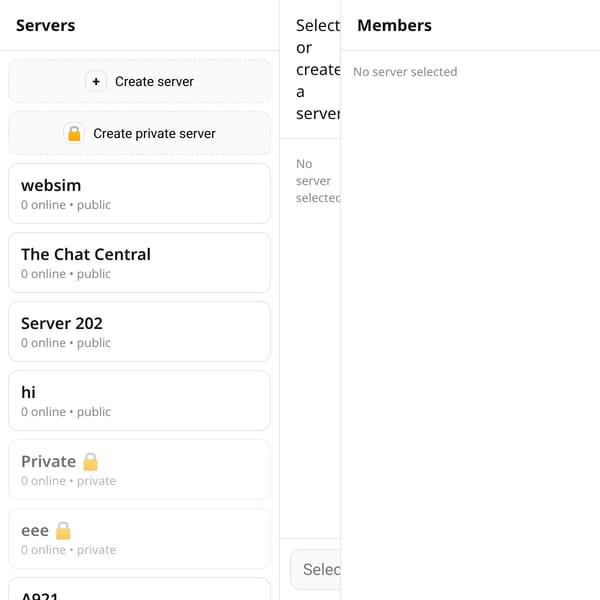The height and width of the screenshot is (600, 600).
Task: Click 0 online private under Private
Action: coord(68,481)
